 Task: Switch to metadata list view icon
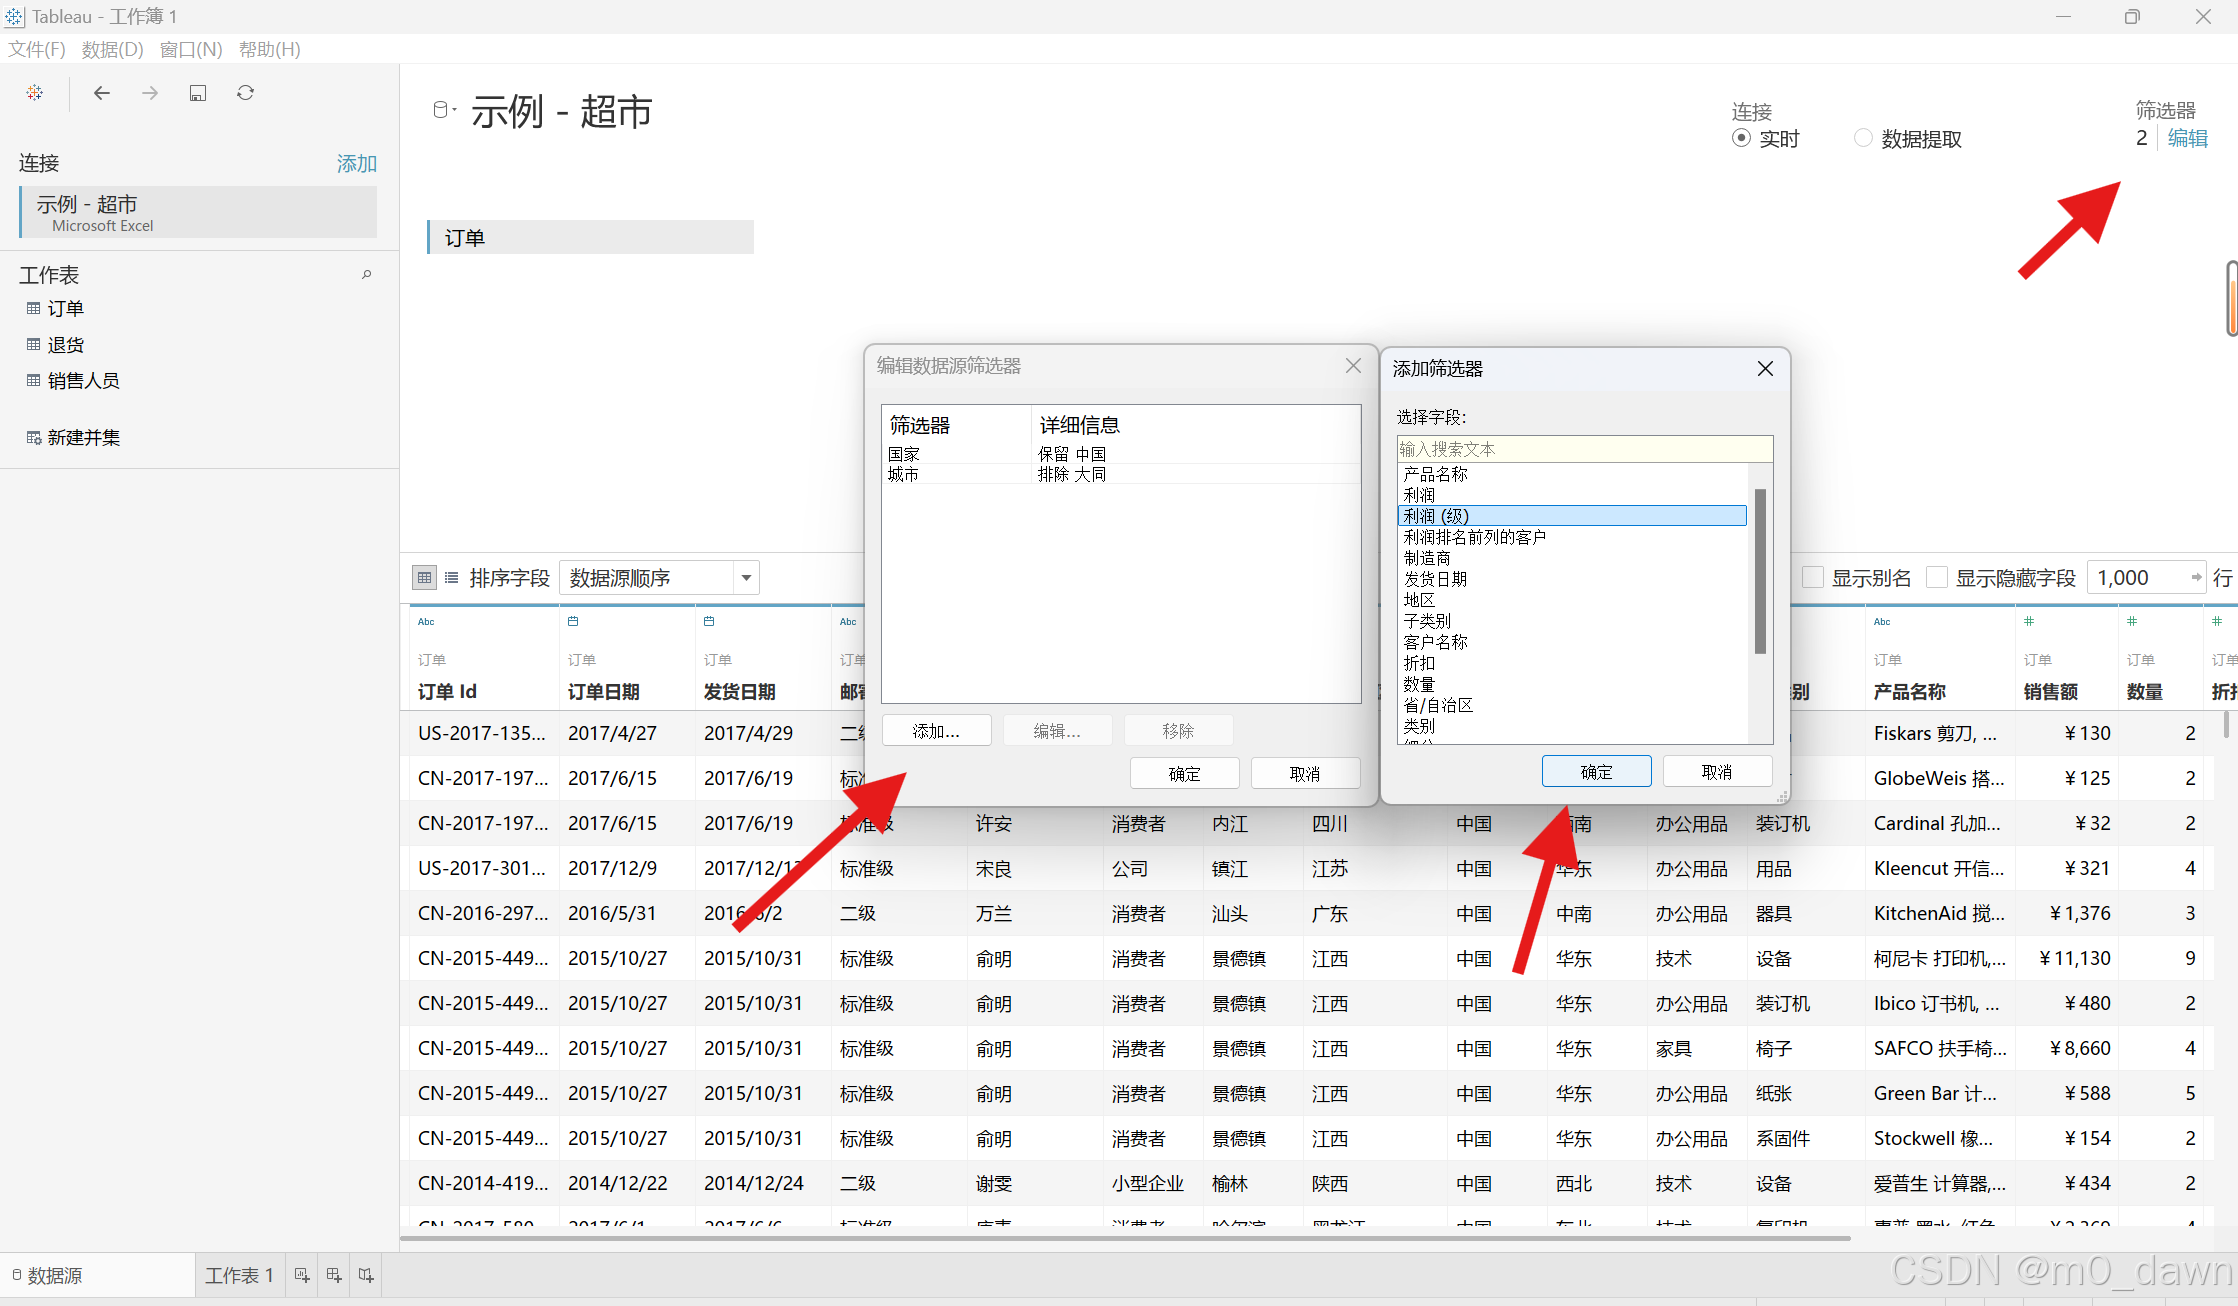(x=452, y=578)
